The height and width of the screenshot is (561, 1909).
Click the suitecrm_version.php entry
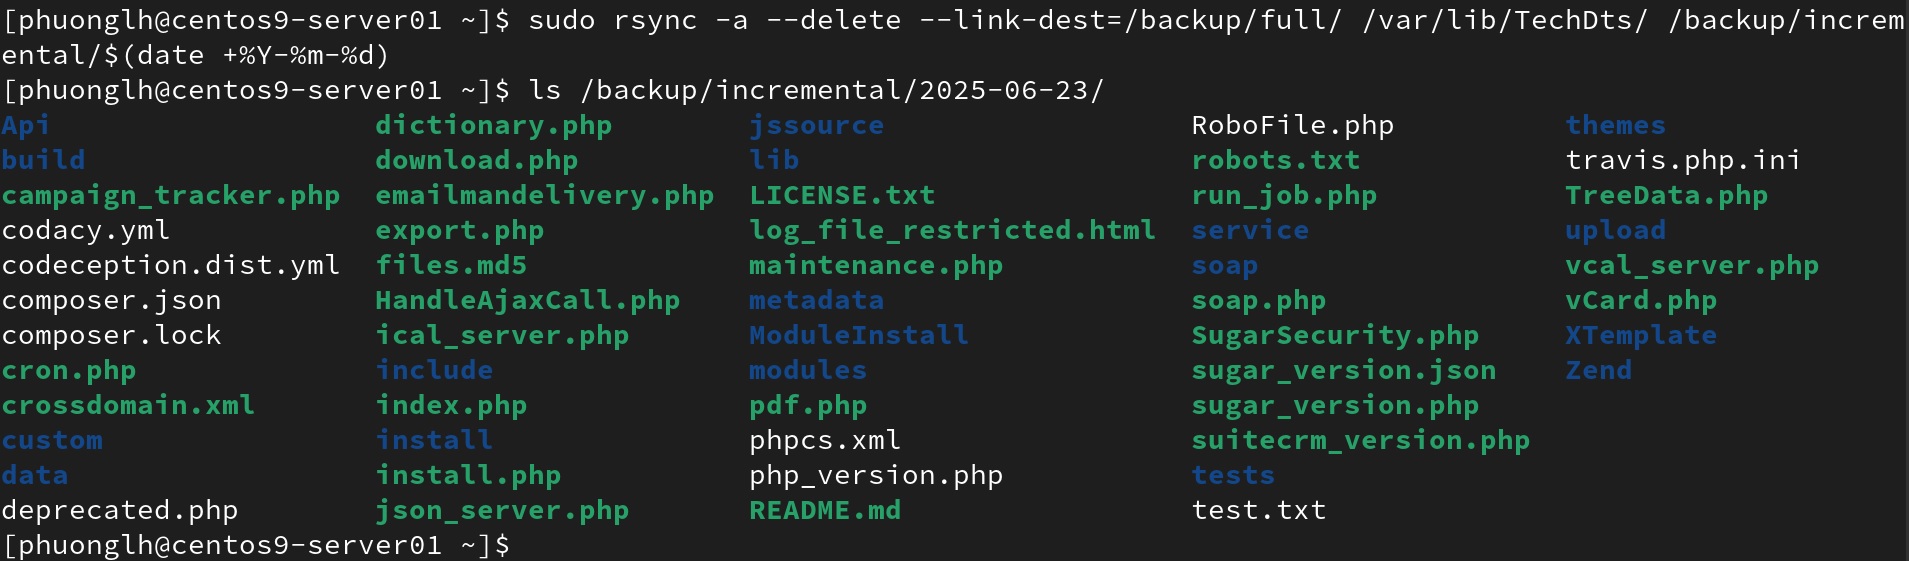pyautogui.click(x=1360, y=441)
